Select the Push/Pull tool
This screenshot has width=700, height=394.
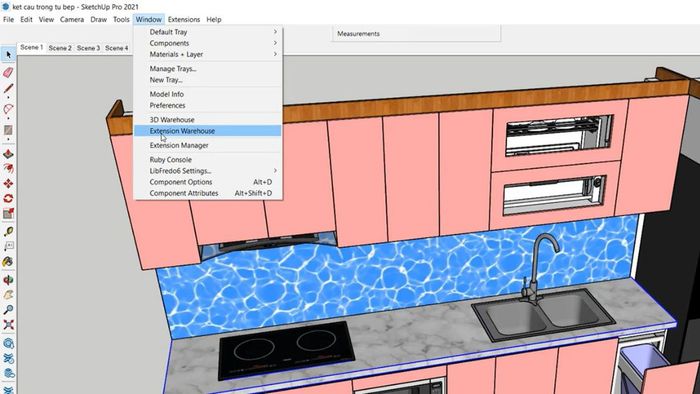coord(8,154)
